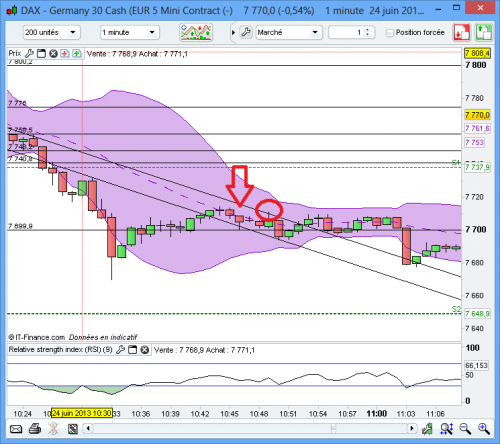
Task: Click the 7 770,0 yellow price label
Action: (477, 115)
